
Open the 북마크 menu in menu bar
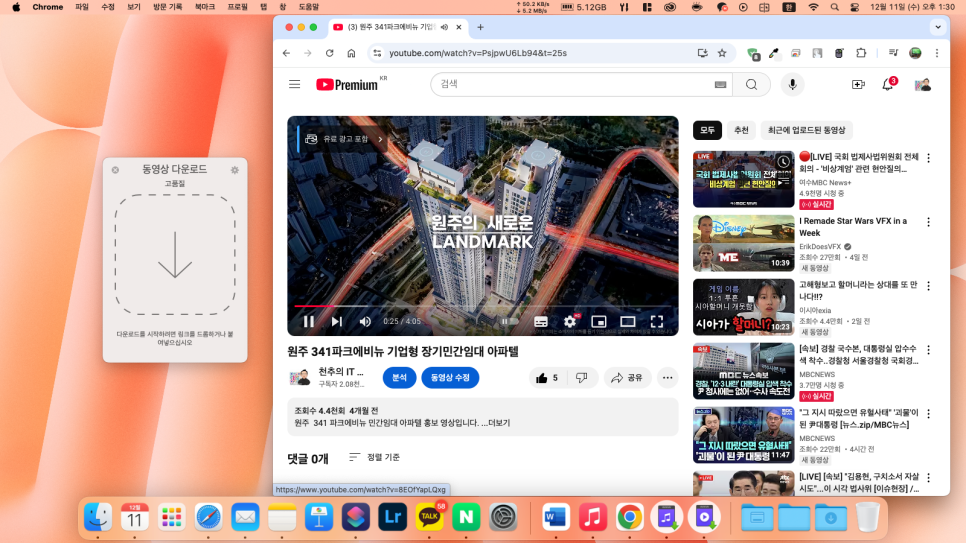click(x=205, y=7)
